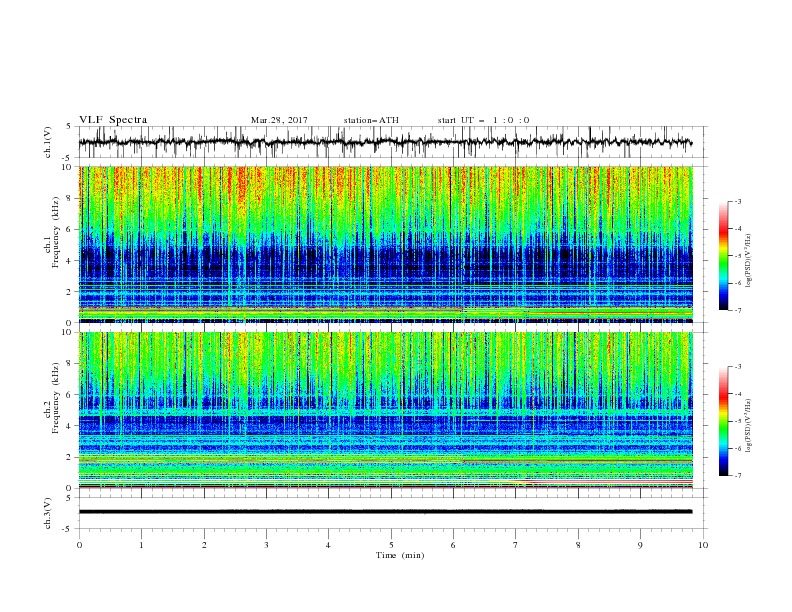This screenshot has height=612, width=792.
Task: Click the ch.3 voltage trace
Action: [385, 512]
